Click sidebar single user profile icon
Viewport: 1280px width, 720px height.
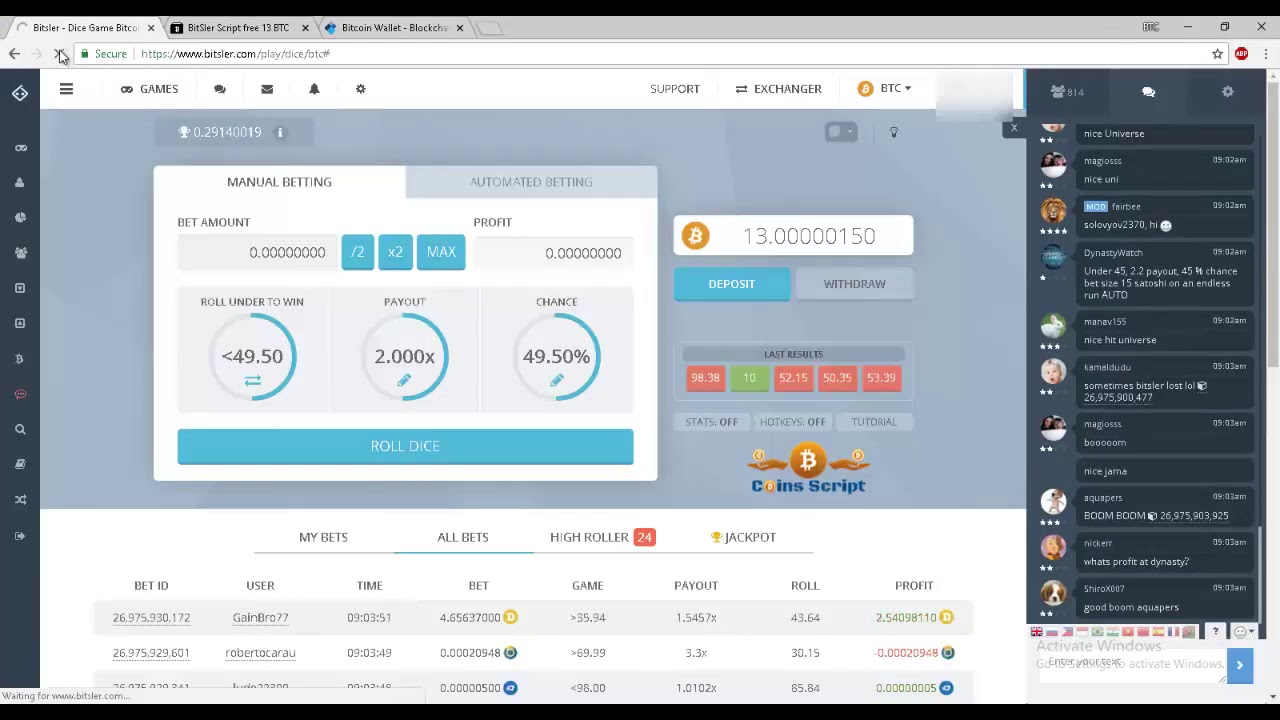click(x=20, y=183)
